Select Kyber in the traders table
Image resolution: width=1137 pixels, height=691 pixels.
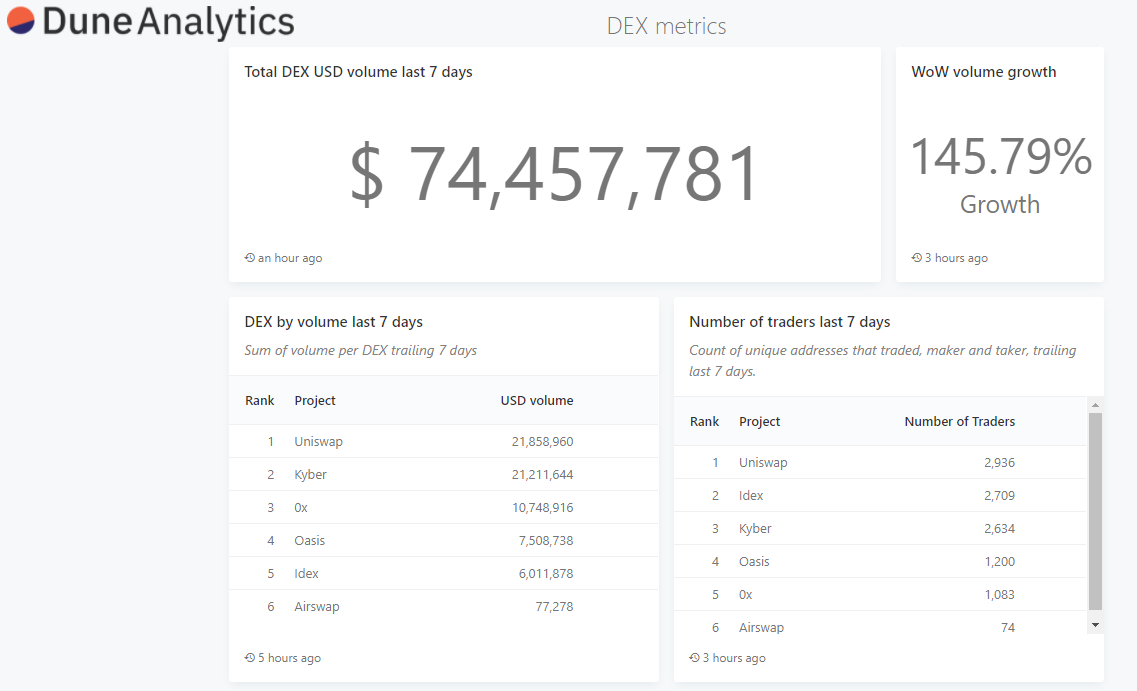click(755, 528)
